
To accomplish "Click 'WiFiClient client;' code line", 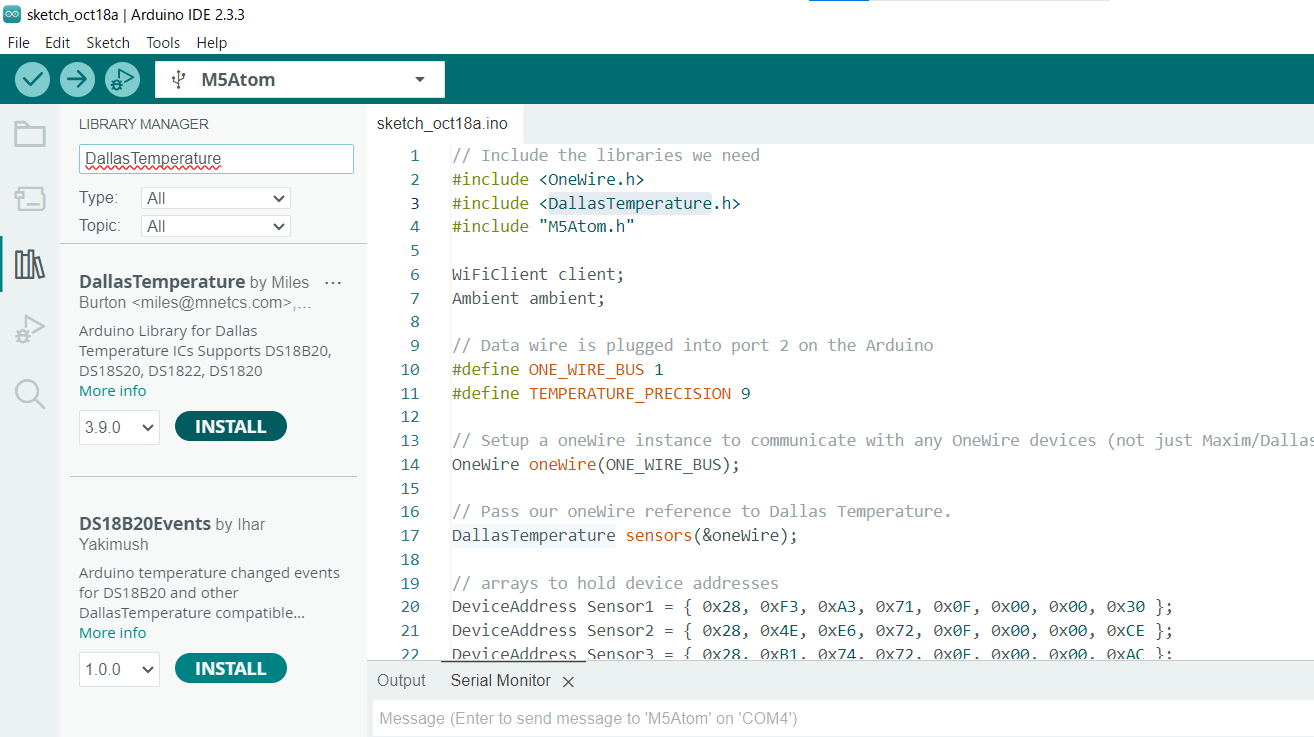I will click(x=538, y=274).
